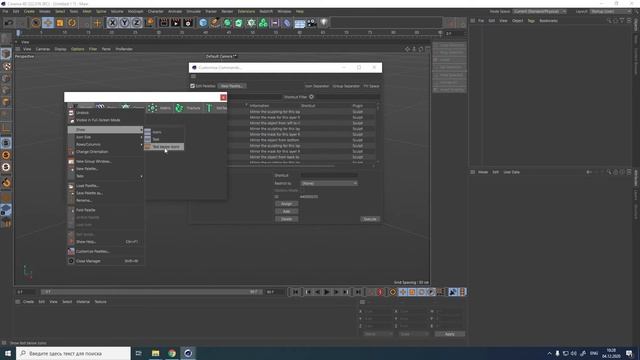
Task: Switch to Model mode in left palette
Action: 6,54
